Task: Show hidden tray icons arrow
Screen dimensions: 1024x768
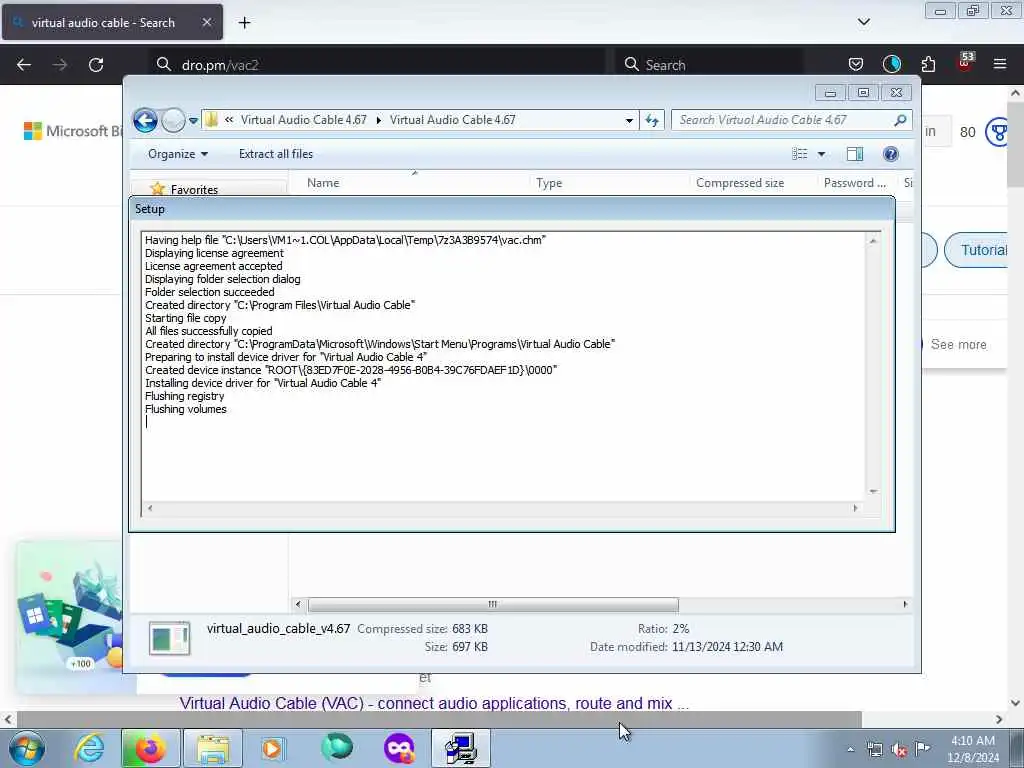Action: point(850,749)
